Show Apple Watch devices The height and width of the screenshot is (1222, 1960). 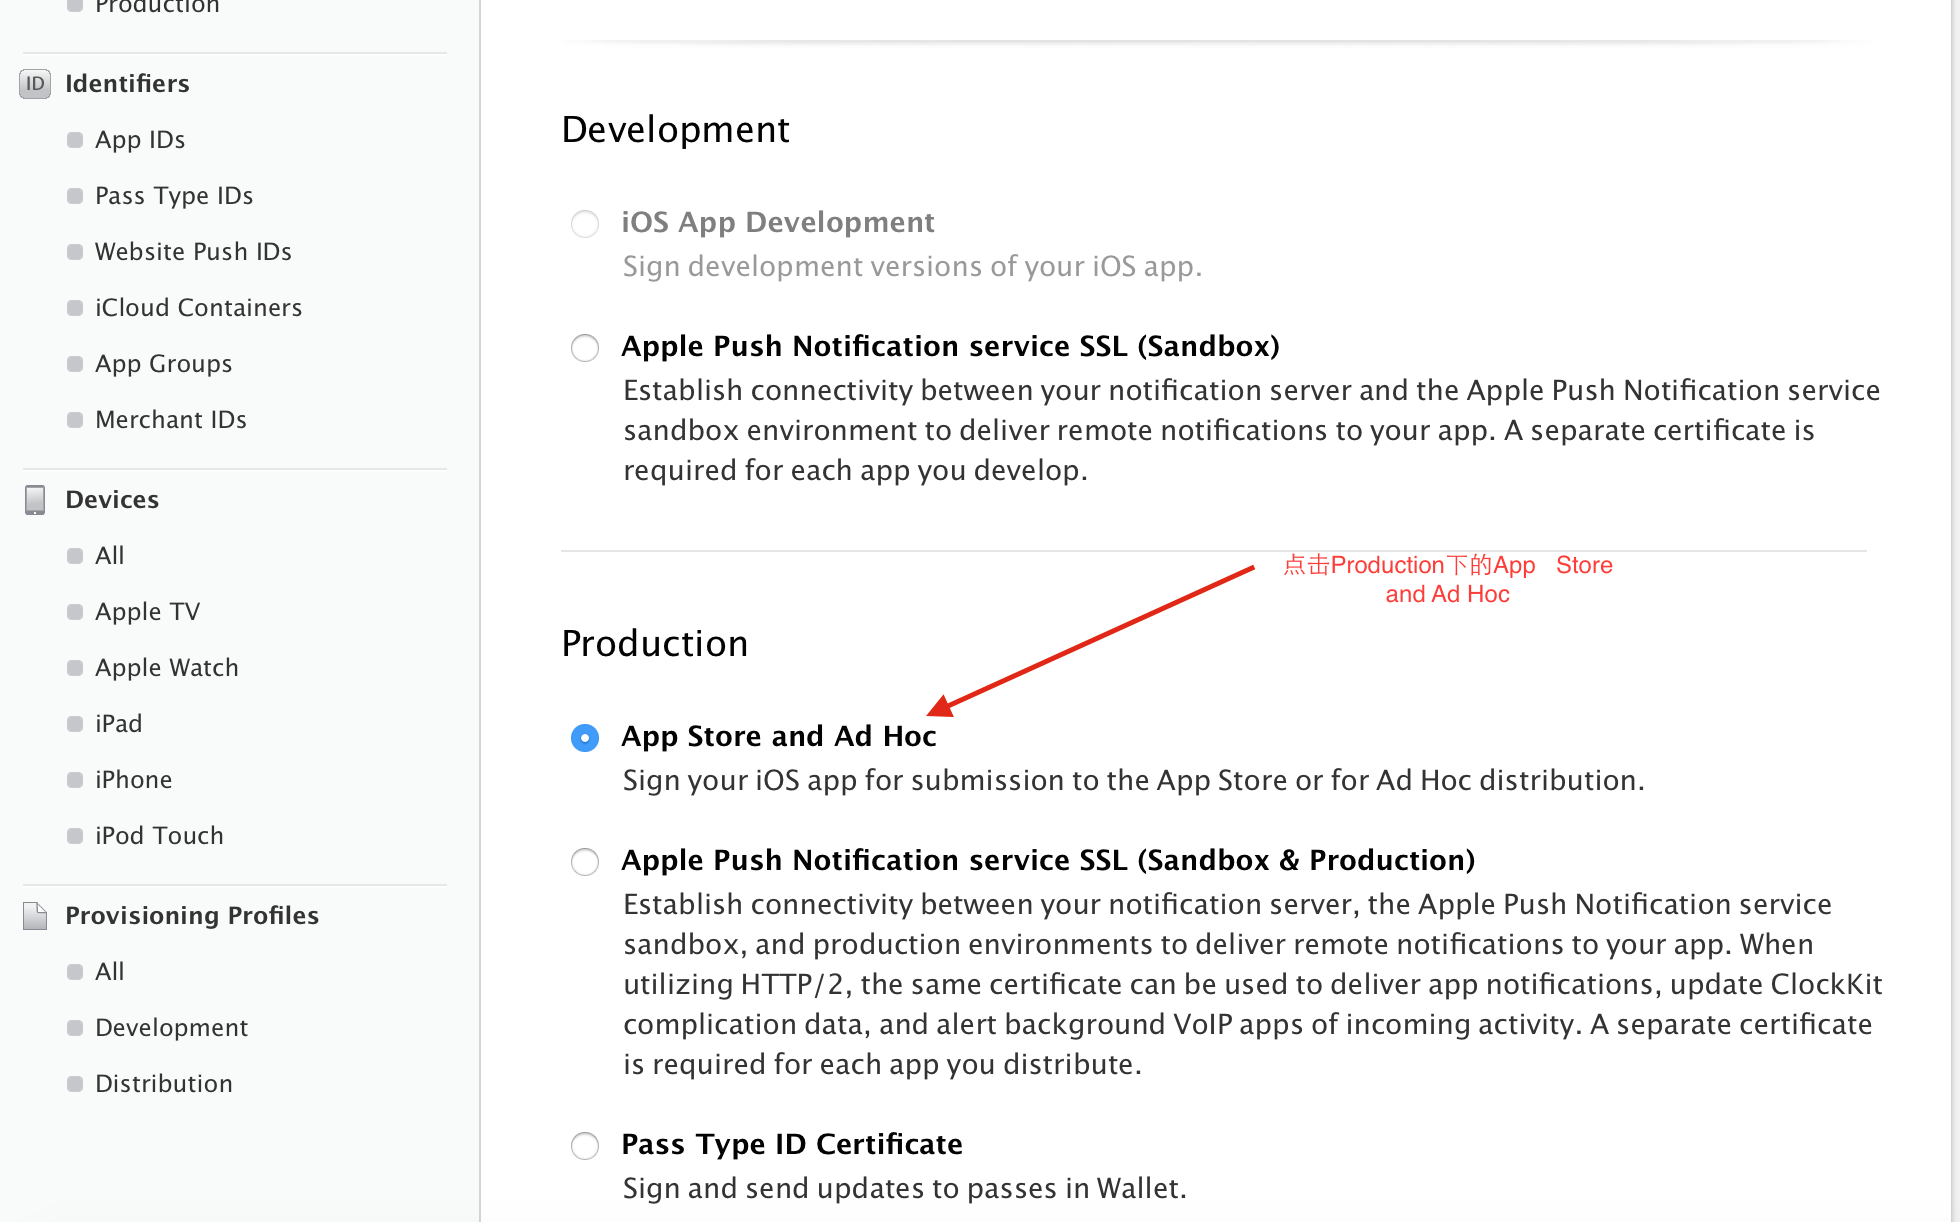coord(167,668)
